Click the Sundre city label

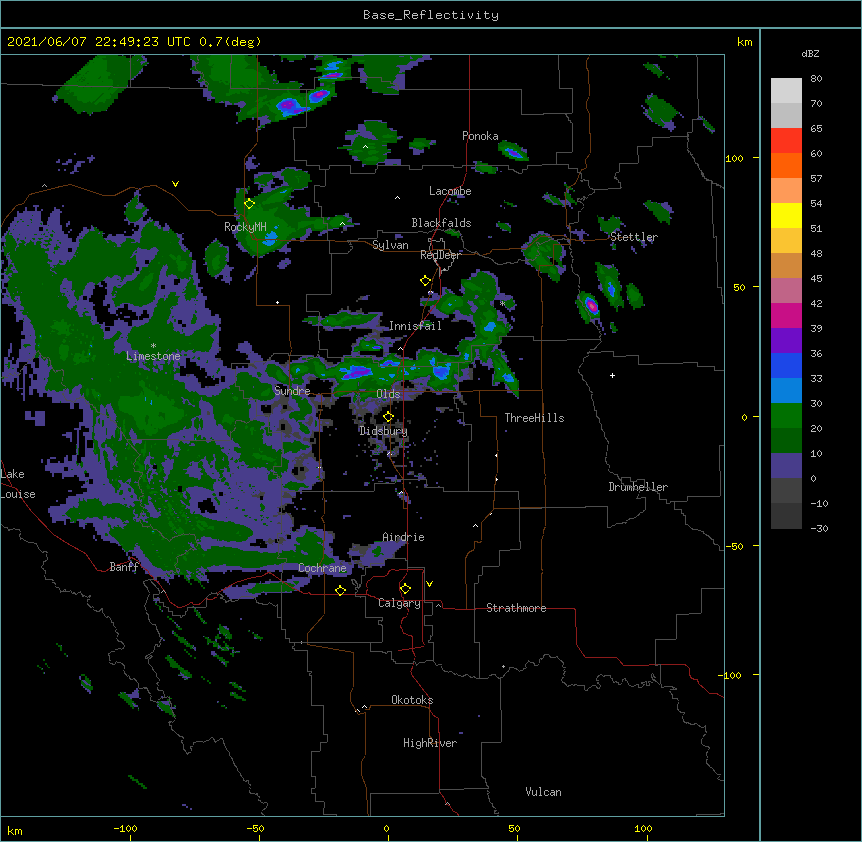coord(292,391)
